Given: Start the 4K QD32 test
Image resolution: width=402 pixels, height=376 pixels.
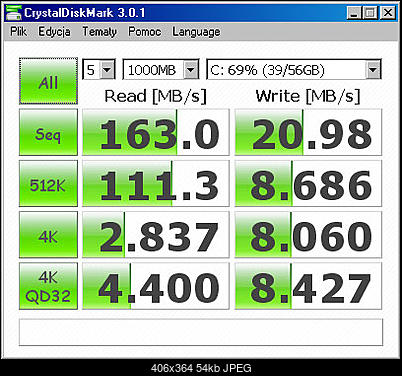Looking at the screenshot, I should [x=48, y=286].
